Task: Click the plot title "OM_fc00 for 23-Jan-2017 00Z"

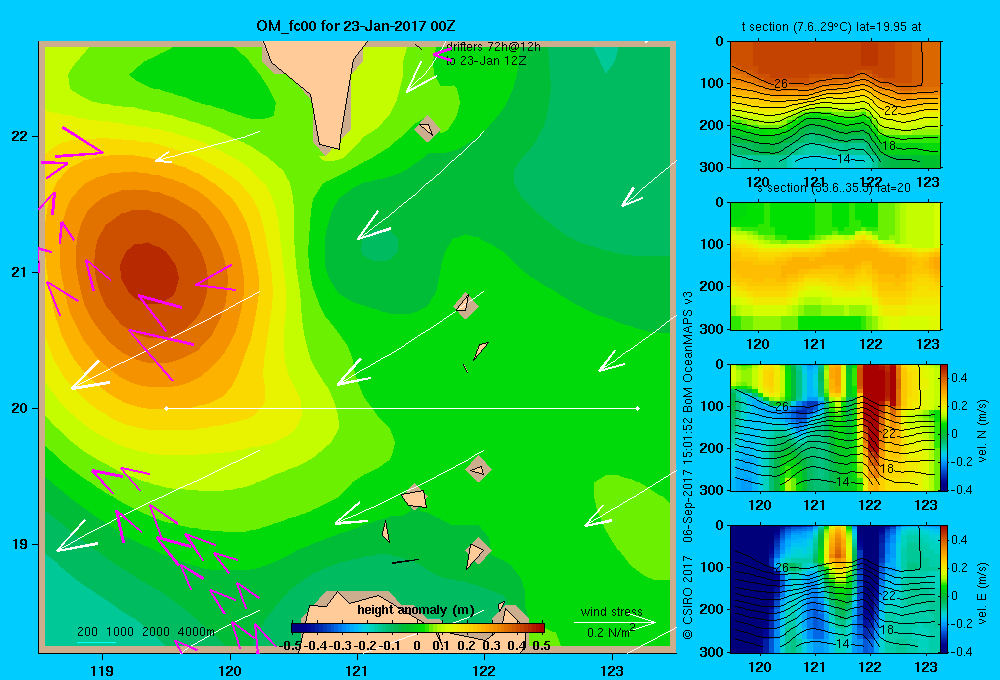Action: point(356,26)
